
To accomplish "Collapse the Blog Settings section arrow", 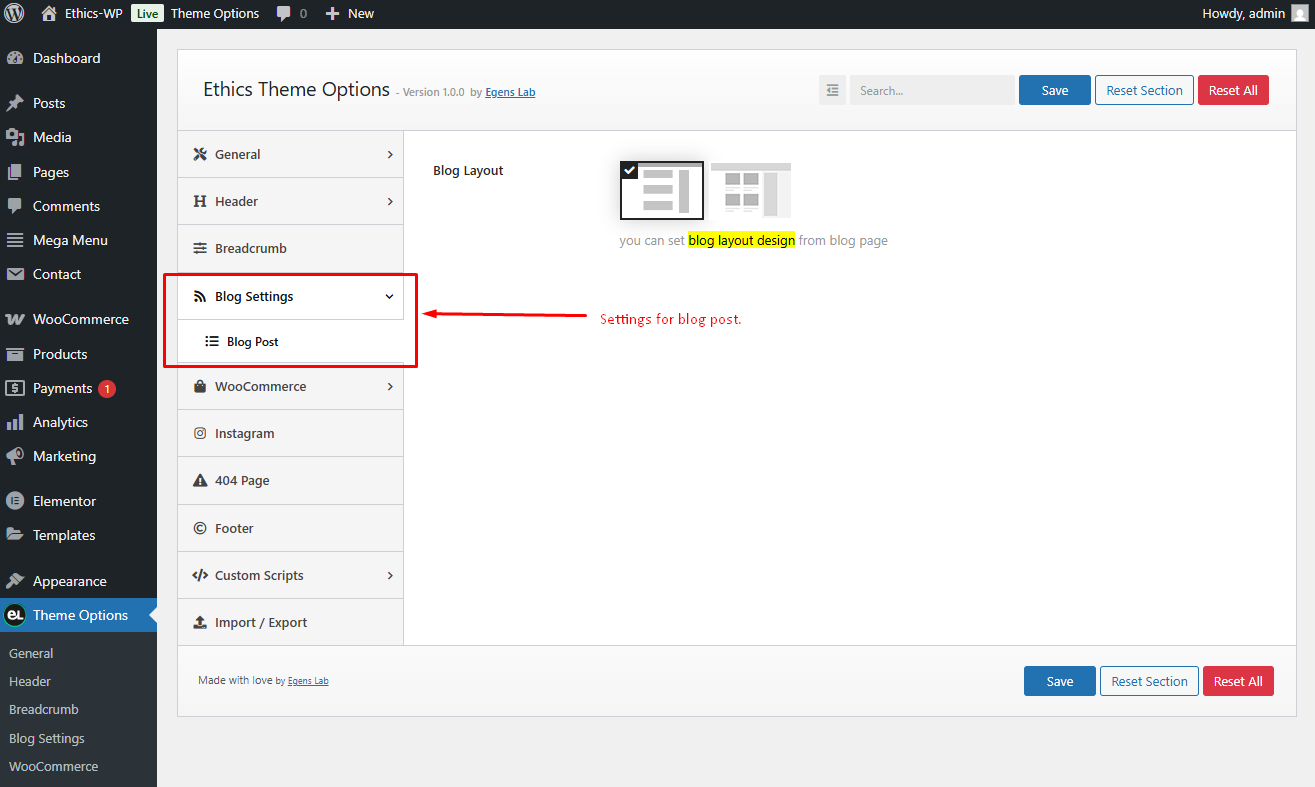I will coord(390,296).
